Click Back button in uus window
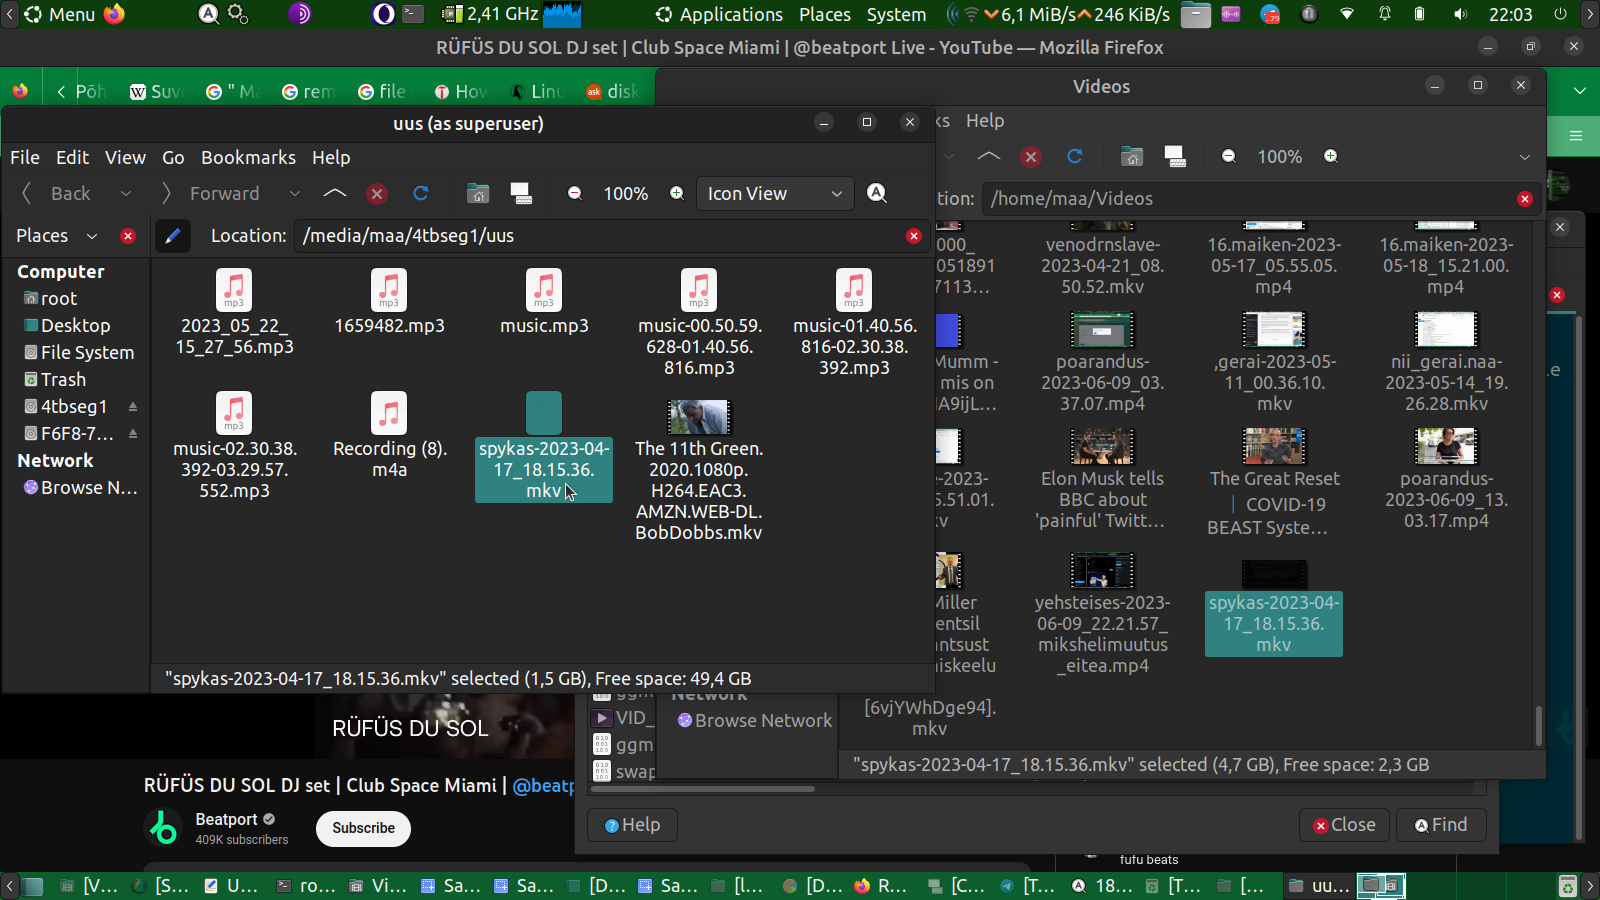1600x900 pixels. click(x=57, y=194)
